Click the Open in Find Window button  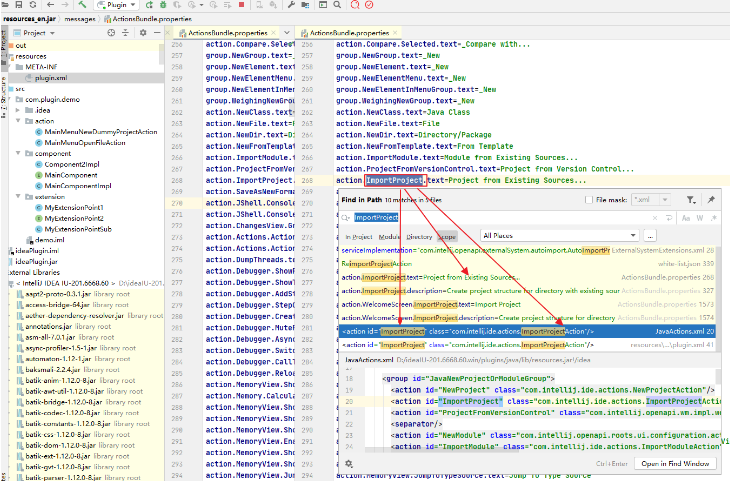675,464
